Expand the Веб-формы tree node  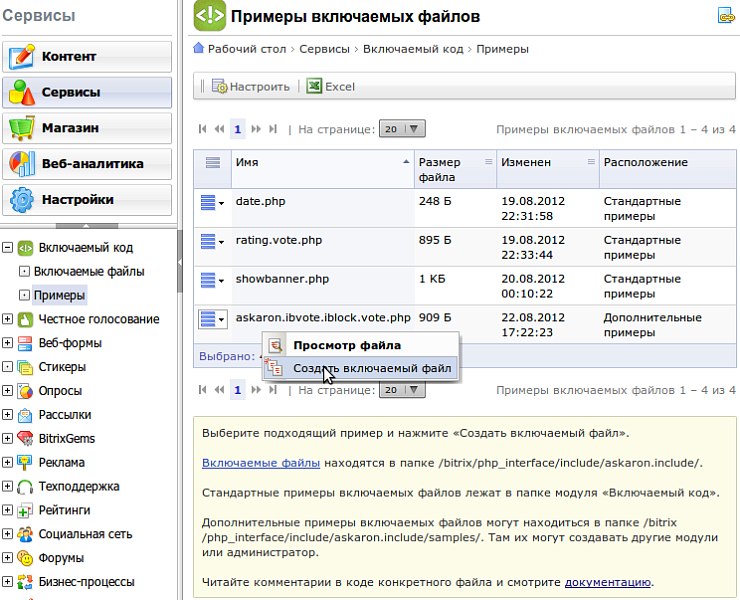(x=8, y=343)
